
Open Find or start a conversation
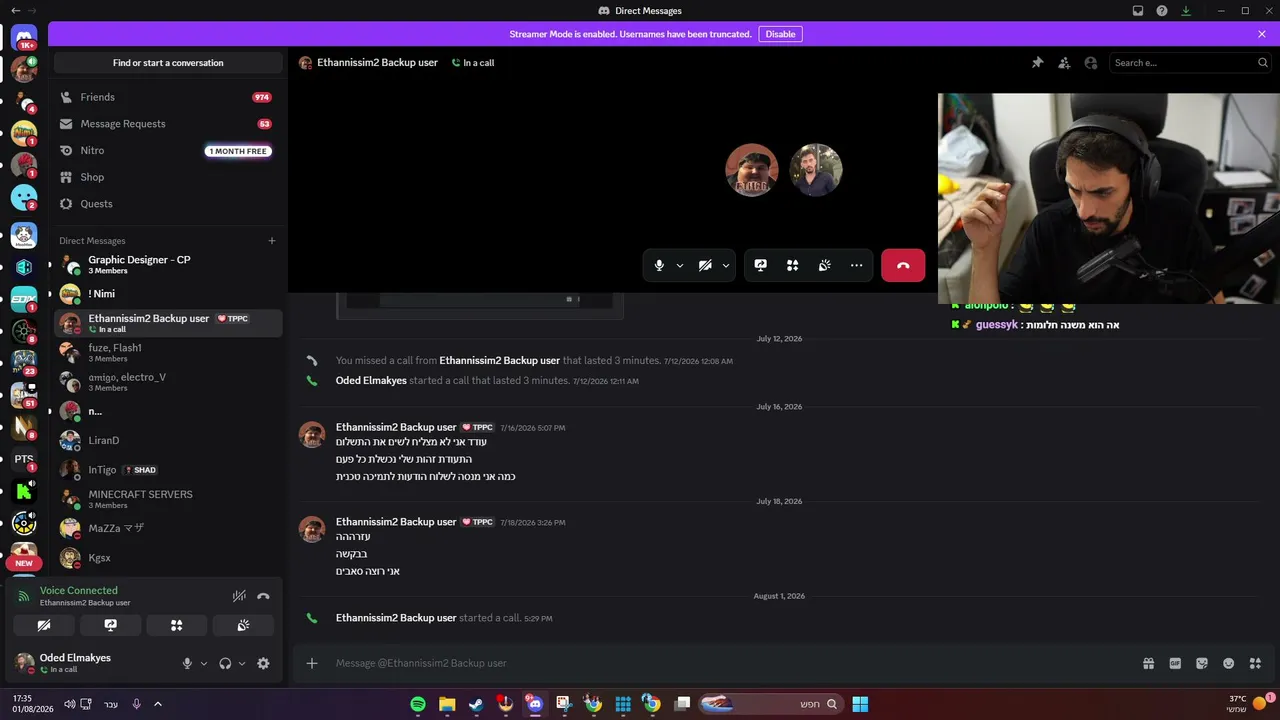point(168,63)
